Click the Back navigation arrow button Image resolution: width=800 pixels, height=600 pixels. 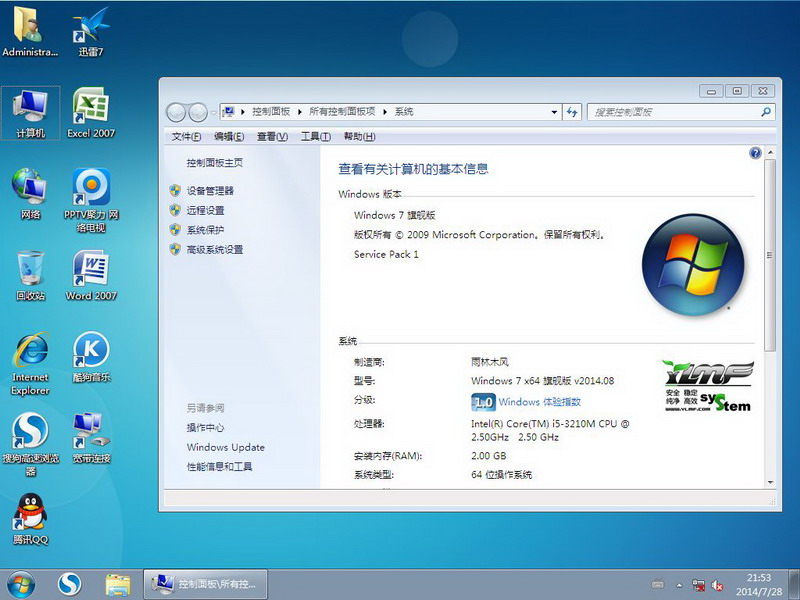tap(176, 112)
